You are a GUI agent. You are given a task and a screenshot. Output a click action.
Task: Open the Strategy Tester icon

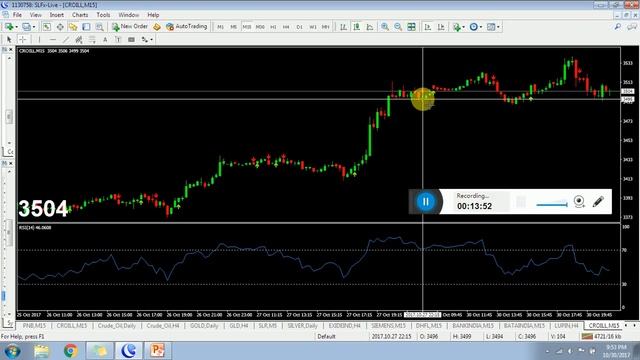pos(99,27)
